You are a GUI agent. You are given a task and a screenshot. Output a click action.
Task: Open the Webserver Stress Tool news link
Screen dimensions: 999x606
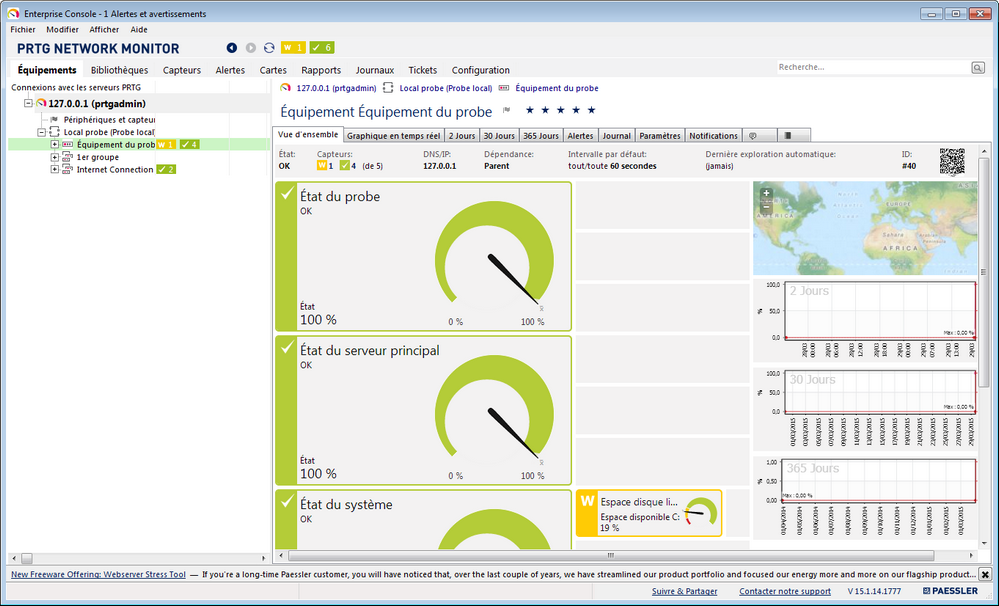(98, 575)
